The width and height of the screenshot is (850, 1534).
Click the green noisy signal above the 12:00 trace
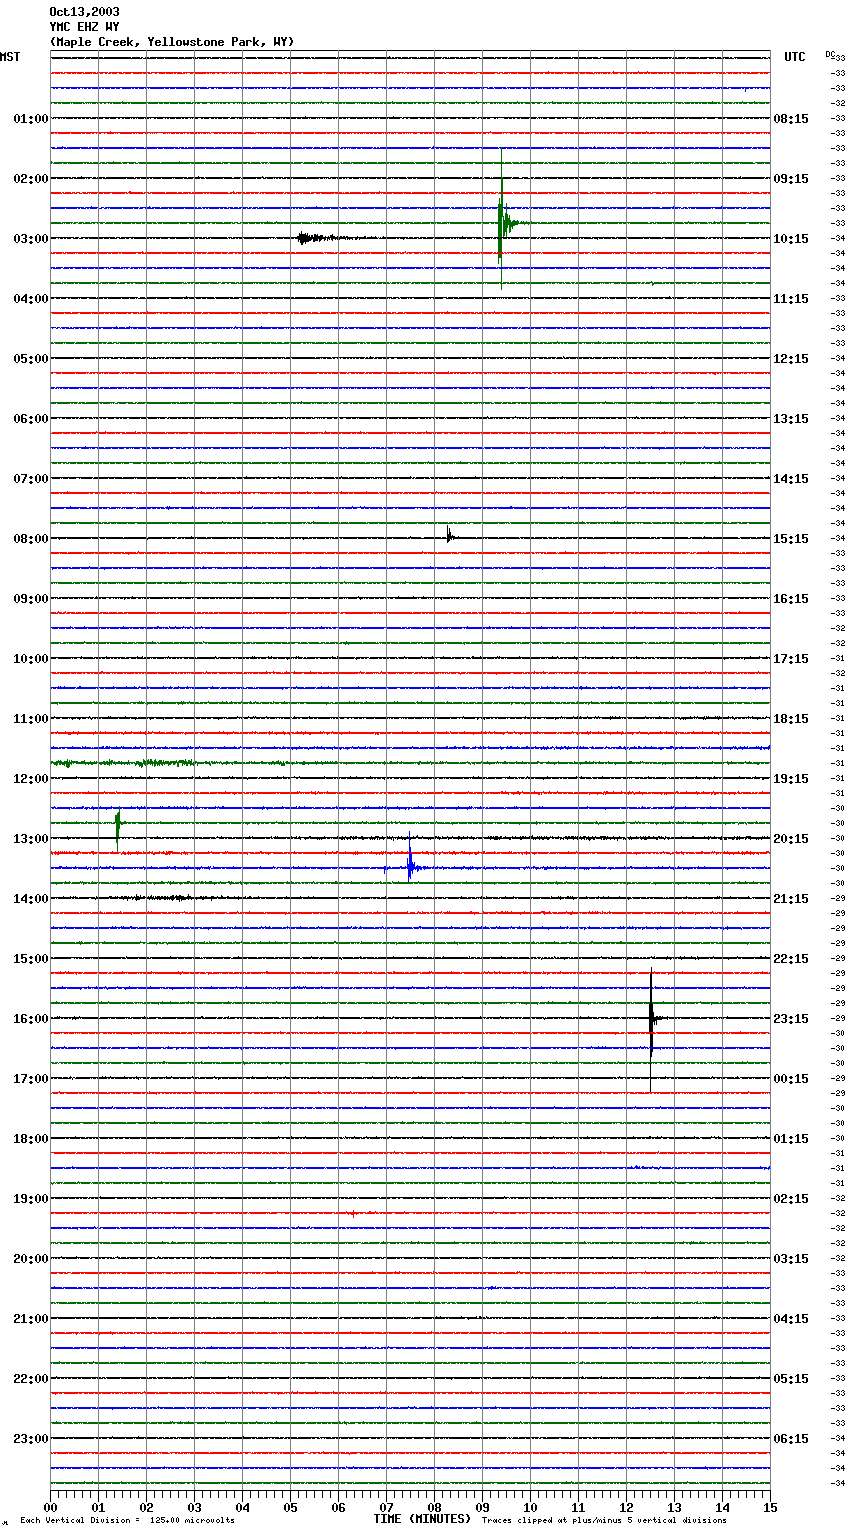pyautogui.click(x=125, y=763)
